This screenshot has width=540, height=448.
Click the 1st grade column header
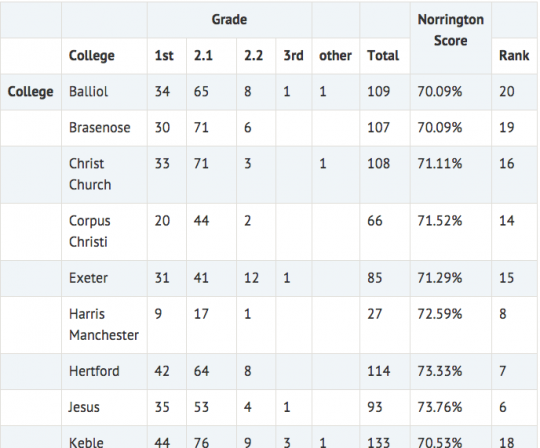[164, 55]
